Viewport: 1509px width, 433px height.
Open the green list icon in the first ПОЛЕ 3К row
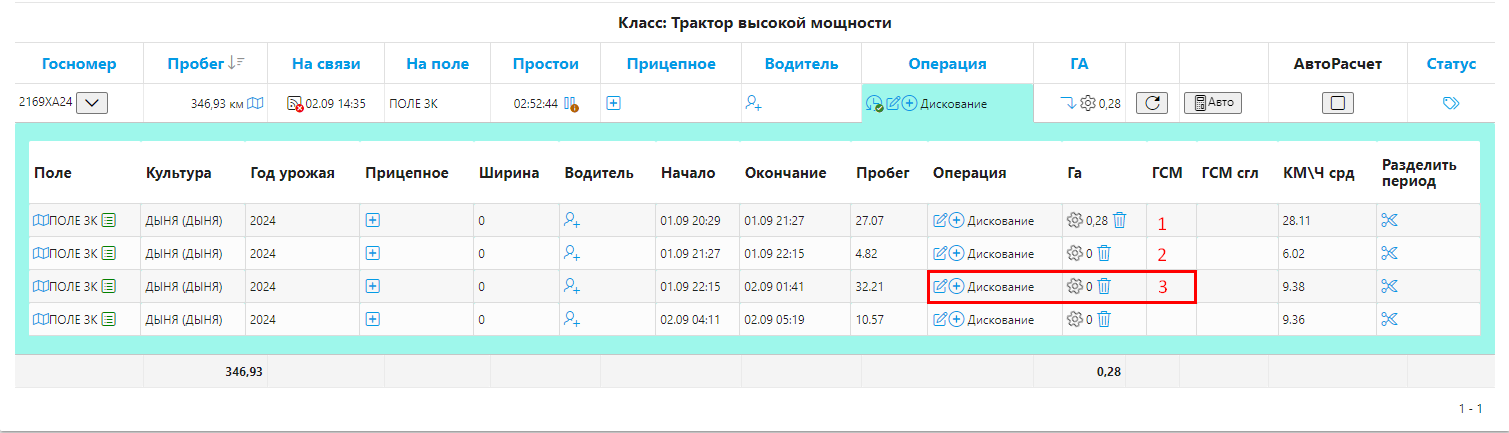(109, 220)
